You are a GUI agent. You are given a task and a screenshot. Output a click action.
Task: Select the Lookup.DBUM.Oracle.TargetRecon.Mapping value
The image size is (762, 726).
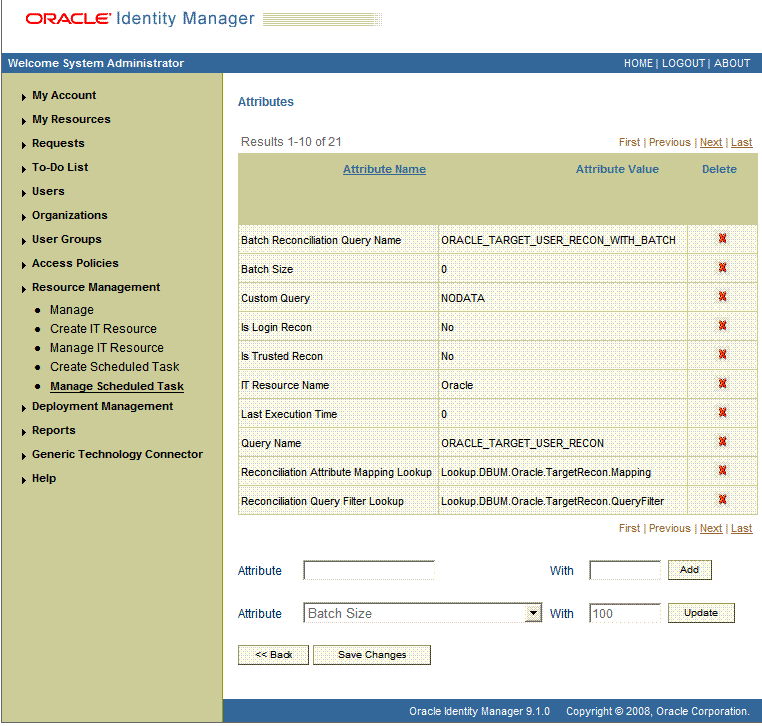(546, 472)
